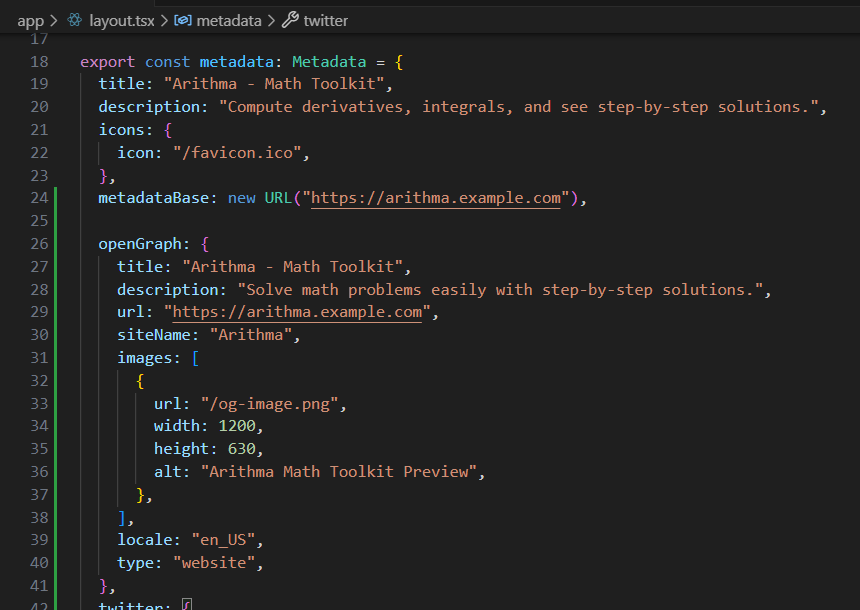Click the wrench property icon before twitter

pos(290,20)
